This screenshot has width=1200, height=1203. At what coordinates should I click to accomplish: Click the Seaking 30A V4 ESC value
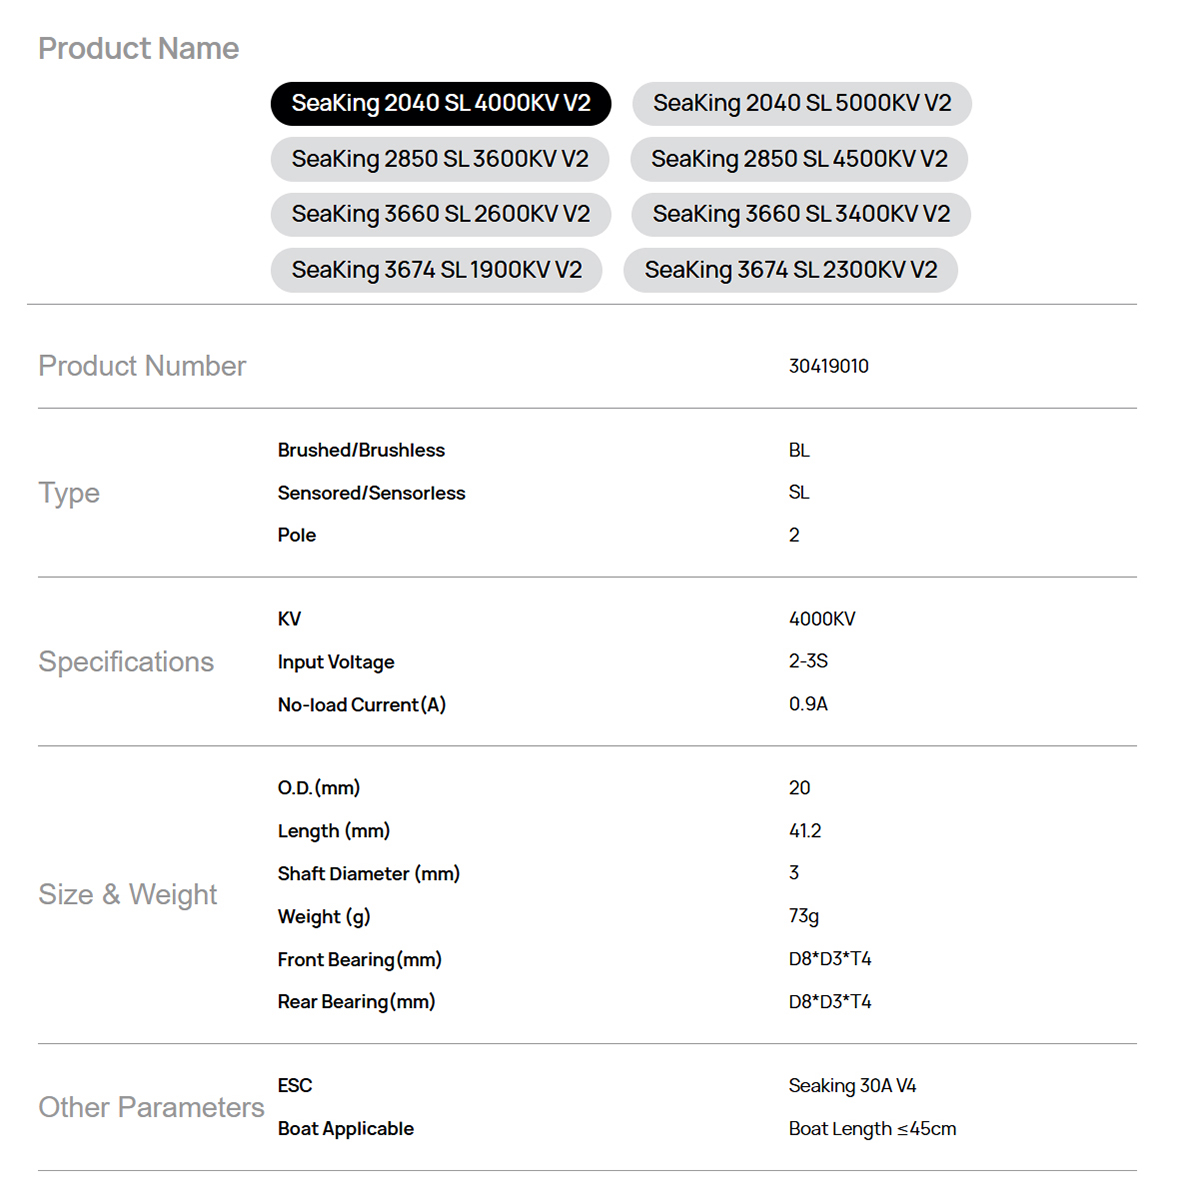coord(852,1086)
